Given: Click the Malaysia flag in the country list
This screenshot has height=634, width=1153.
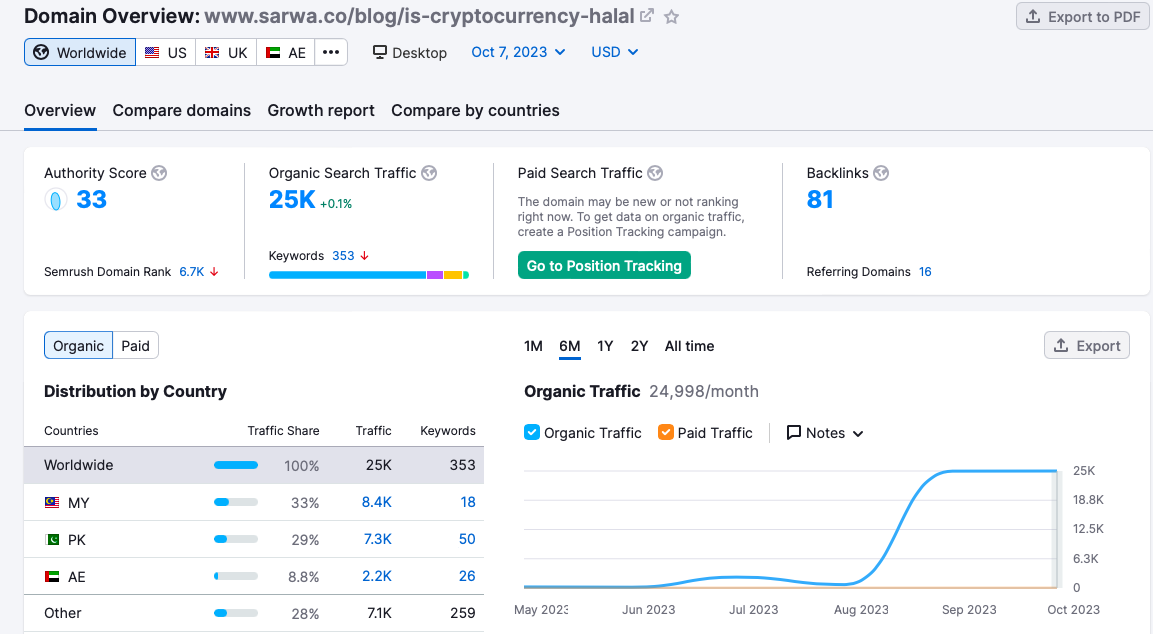Looking at the screenshot, I should (52, 502).
